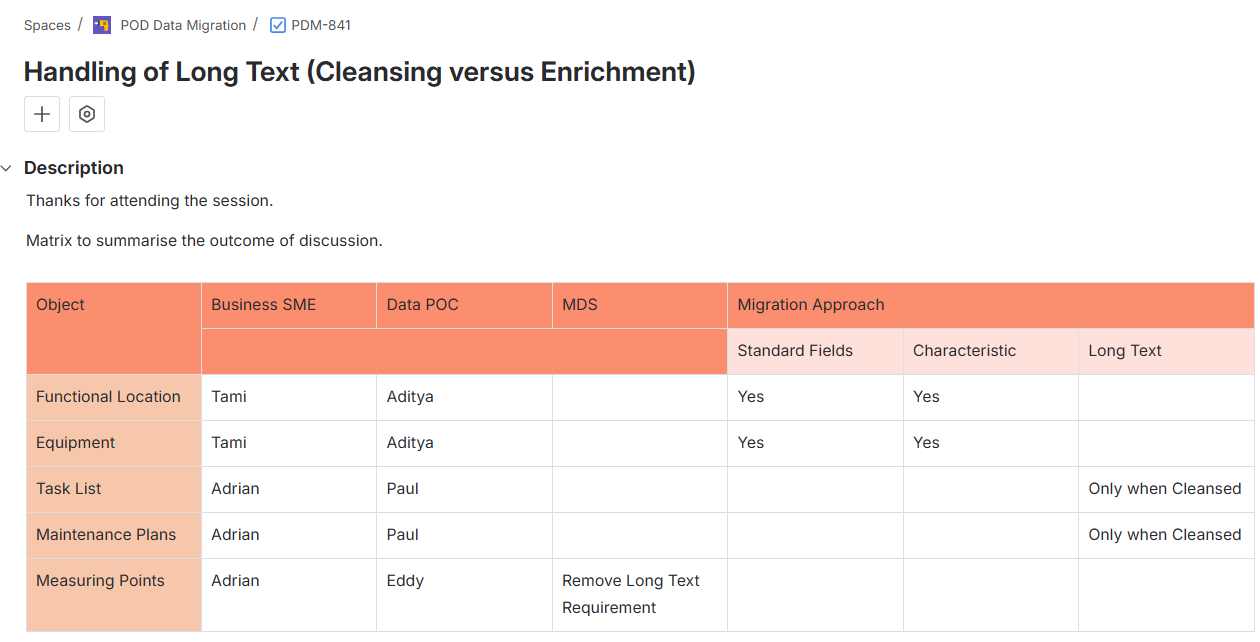Click the Eddy data POC cell
Viewport: 1260px width, 642px height.
coord(405,581)
